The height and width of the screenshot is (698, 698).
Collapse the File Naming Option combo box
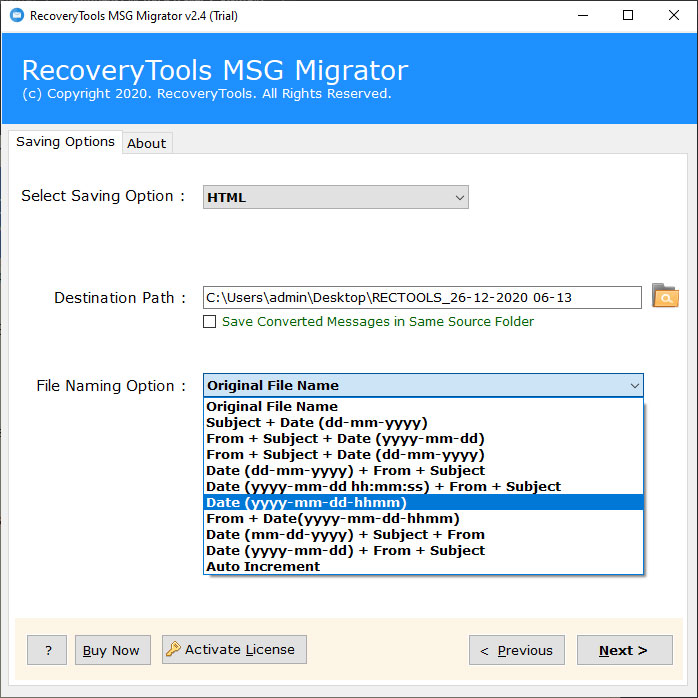click(x=423, y=386)
